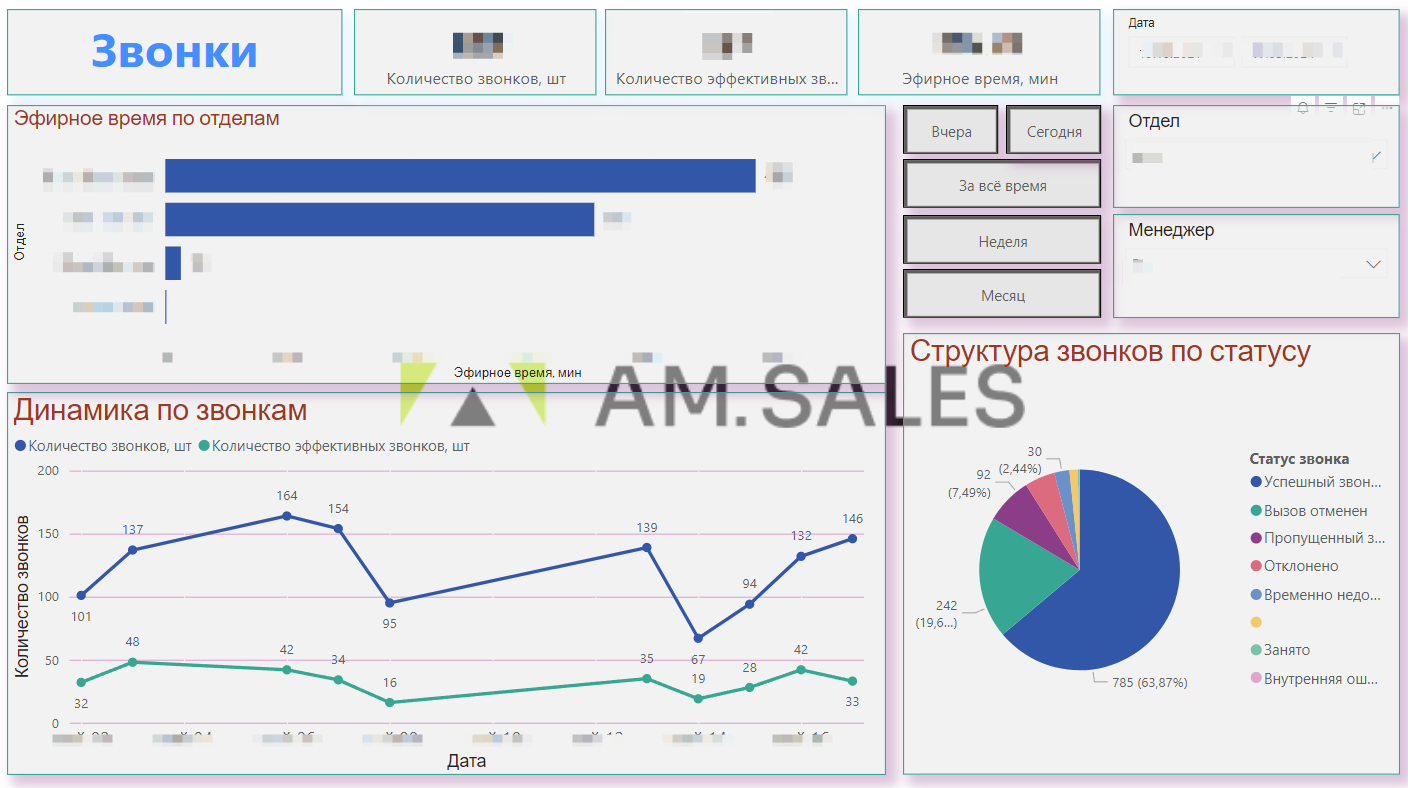Open the filter icon on the Отдел visual
The height and width of the screenshot is (788, 1408).
(x=1331, y=108)
